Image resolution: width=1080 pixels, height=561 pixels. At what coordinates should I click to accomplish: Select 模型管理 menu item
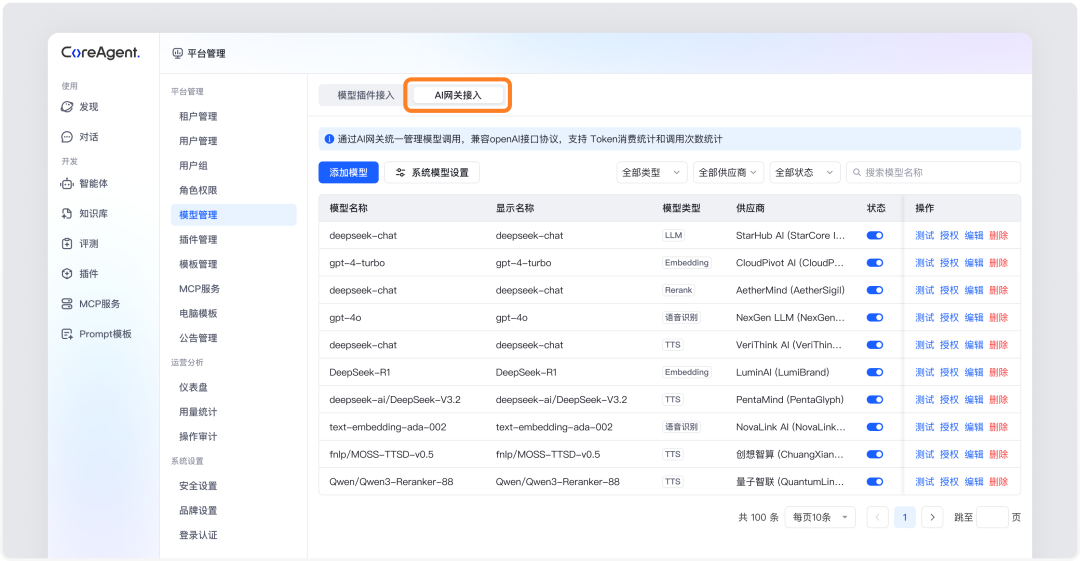coord(233,215)
